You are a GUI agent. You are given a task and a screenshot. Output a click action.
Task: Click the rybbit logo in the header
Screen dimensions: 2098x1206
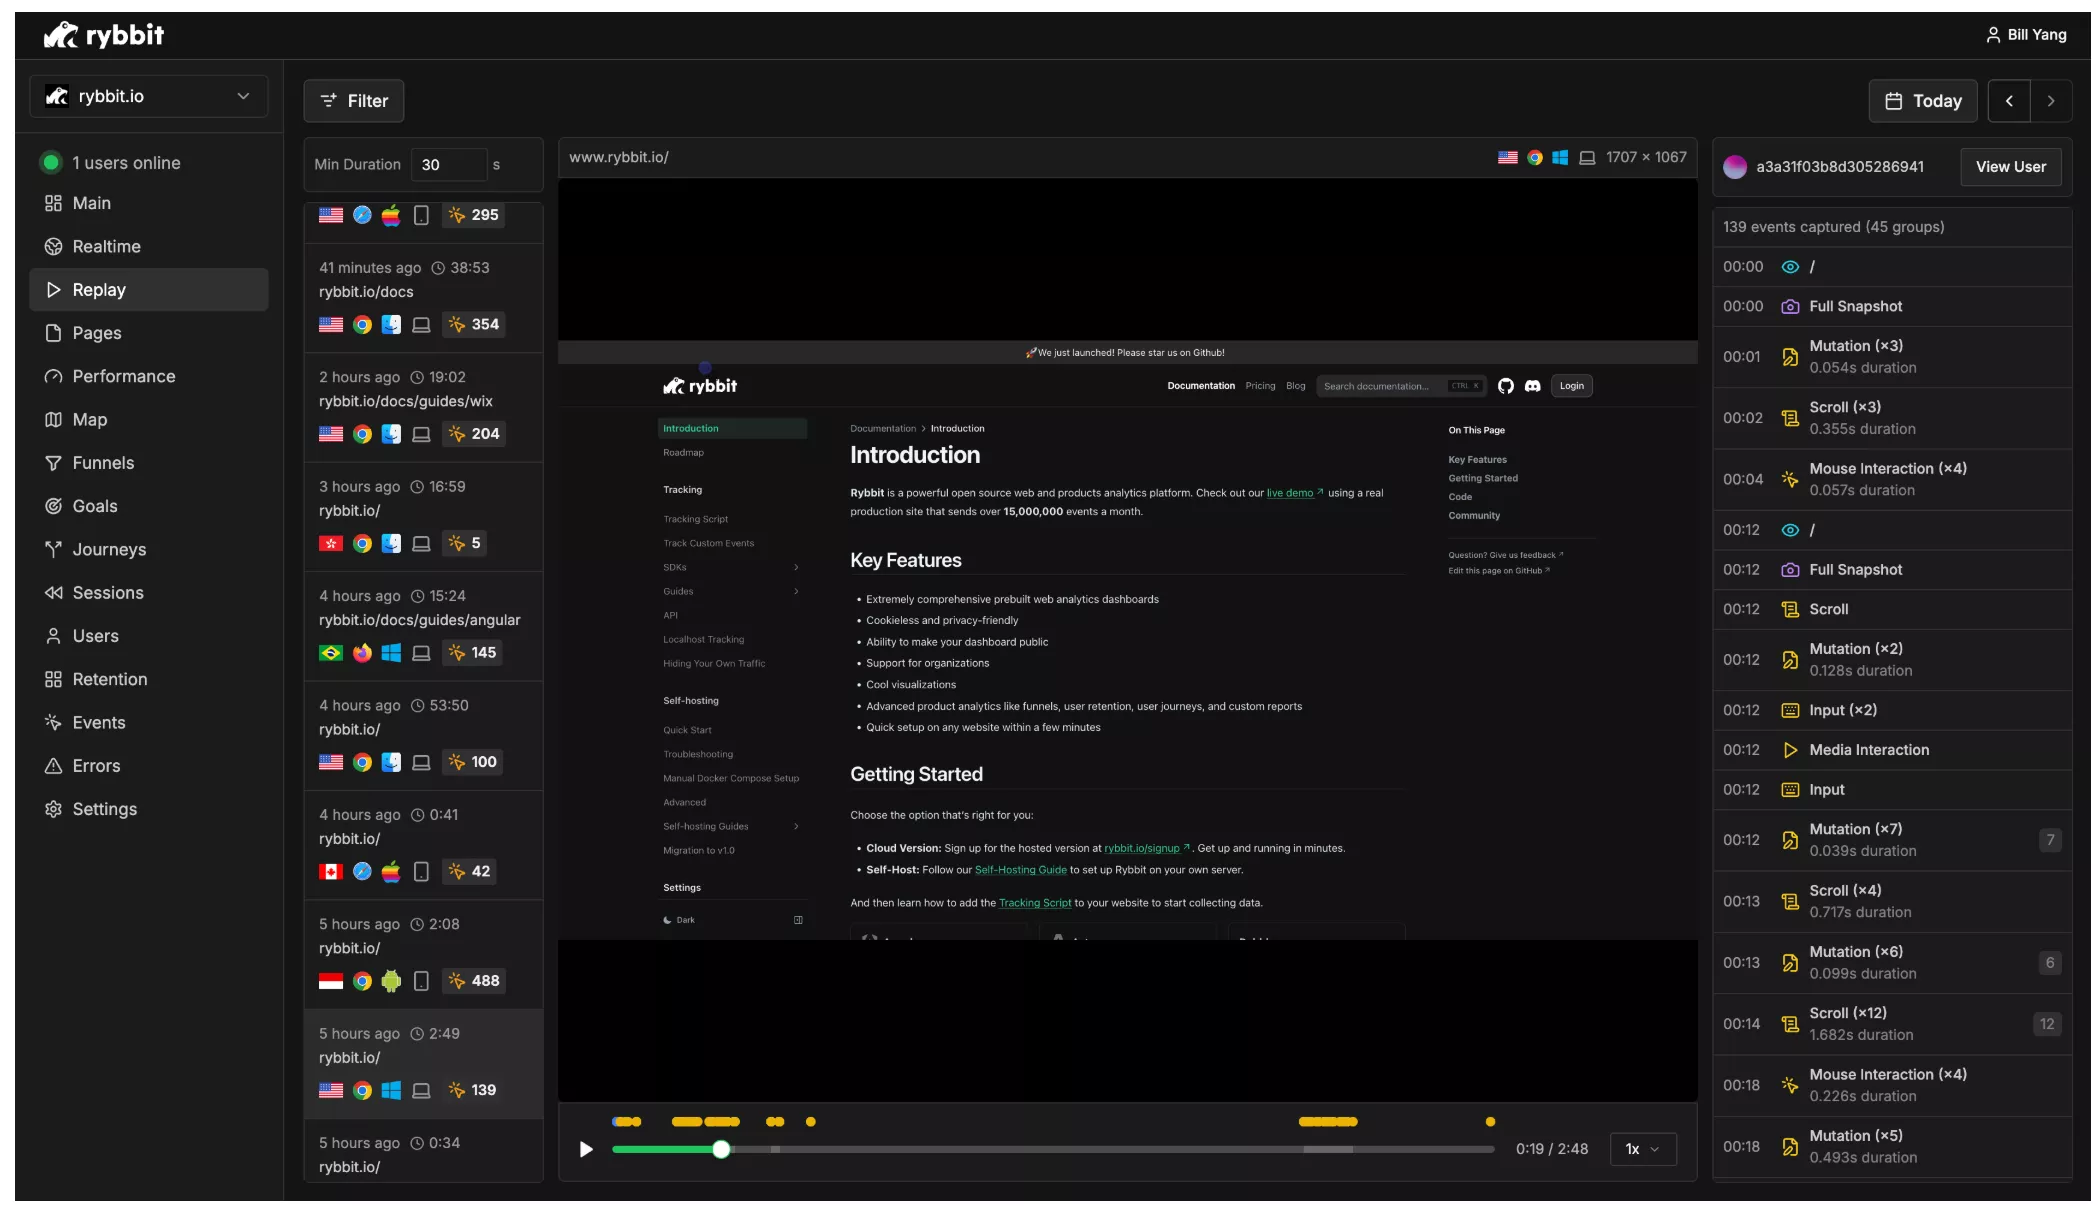(x=104, y=35)
